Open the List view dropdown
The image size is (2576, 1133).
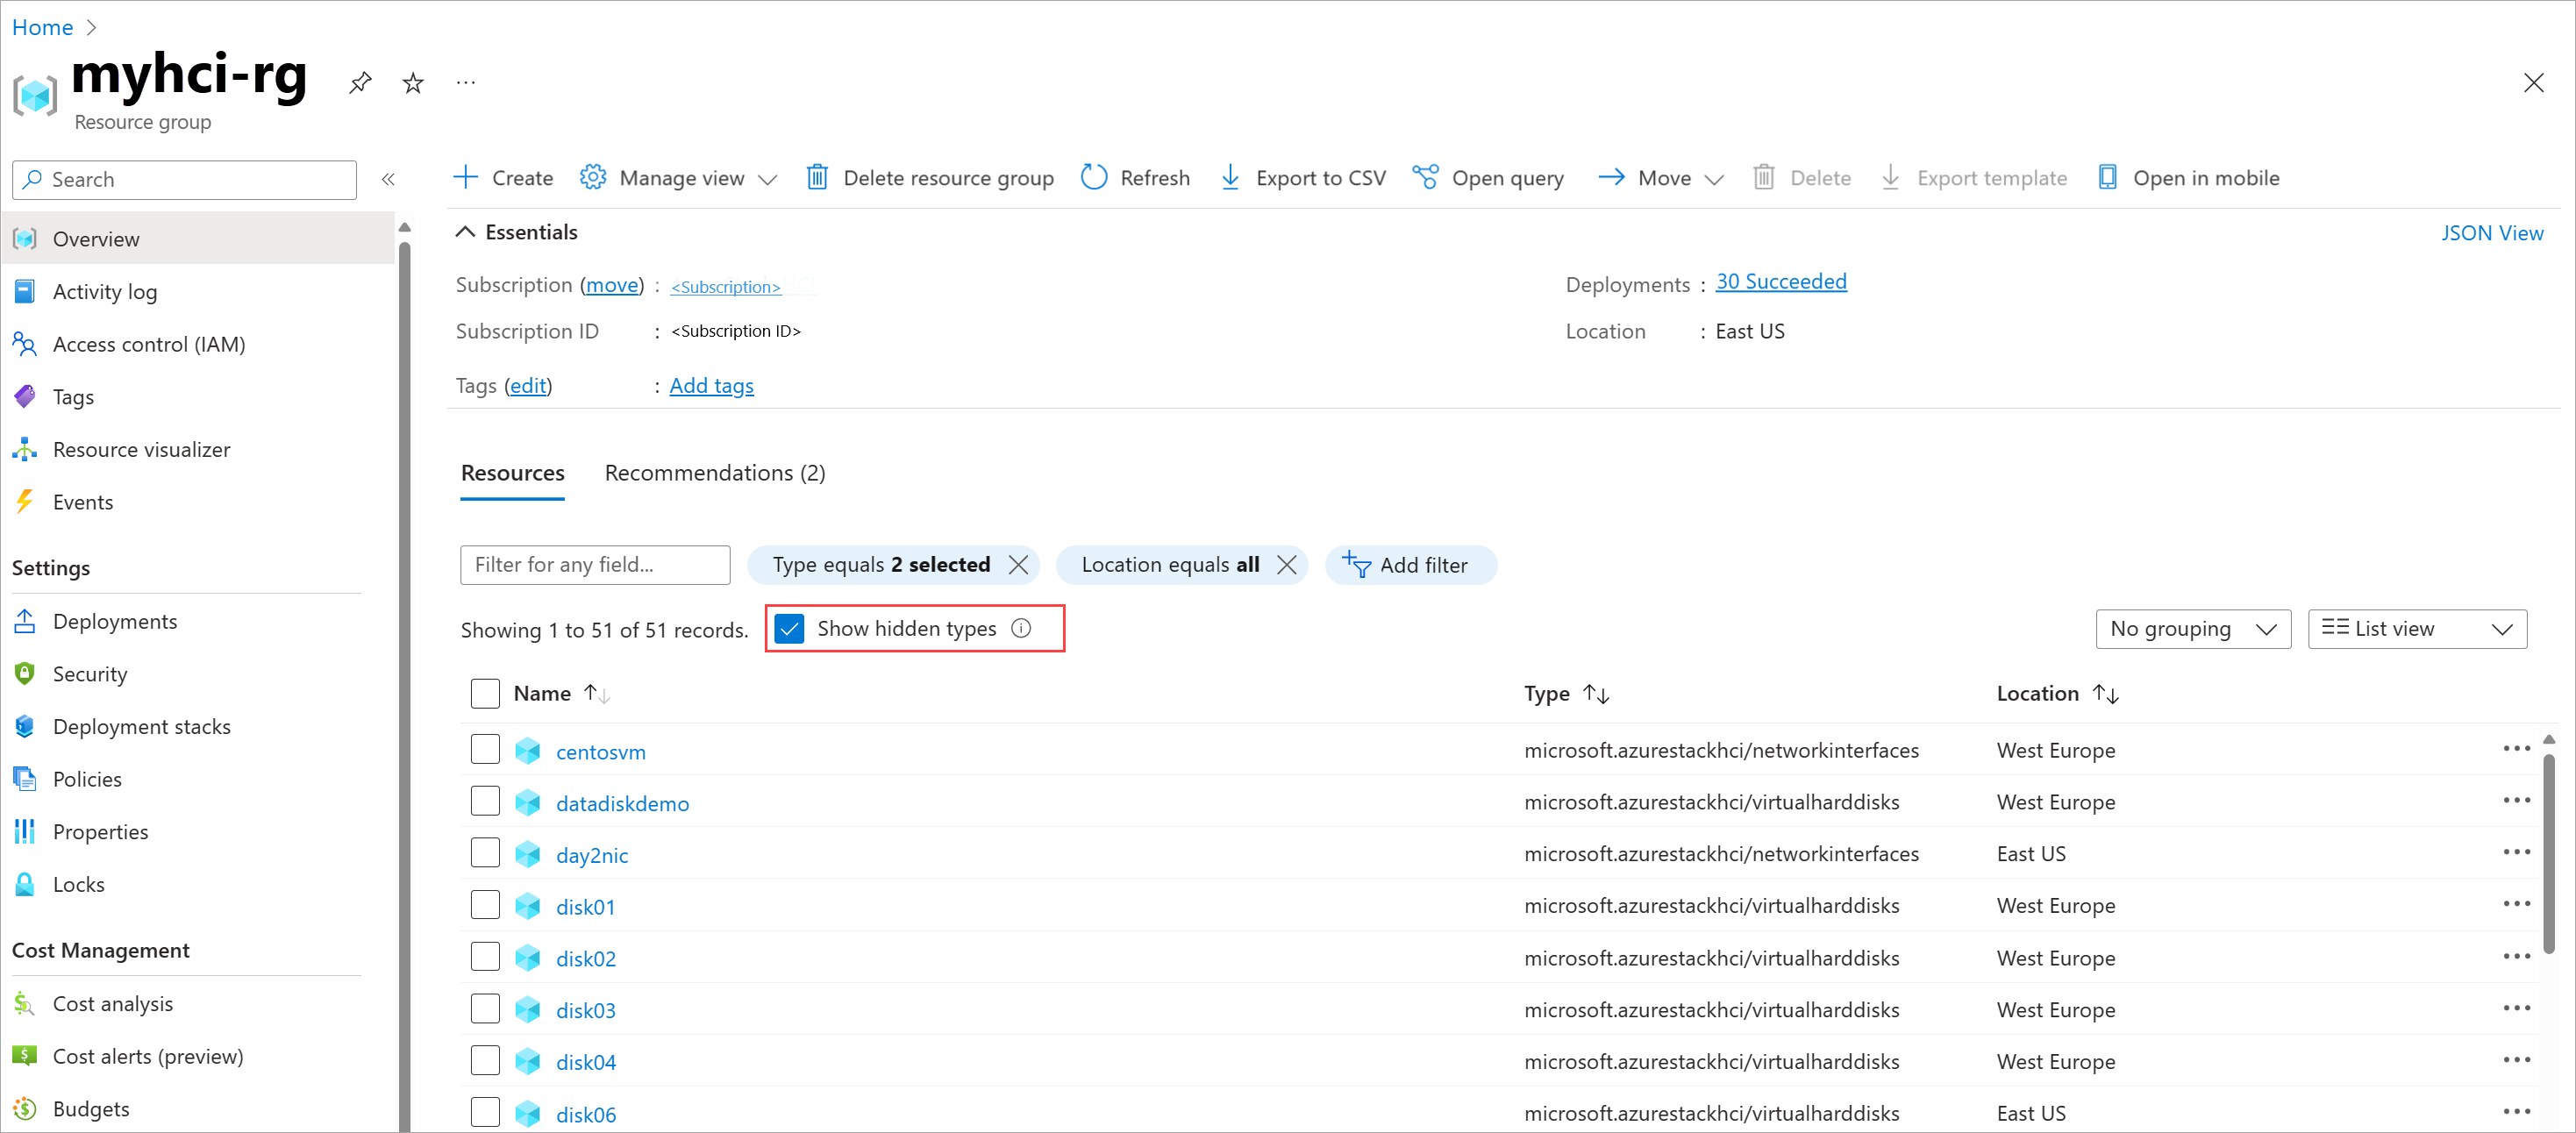2417,629
